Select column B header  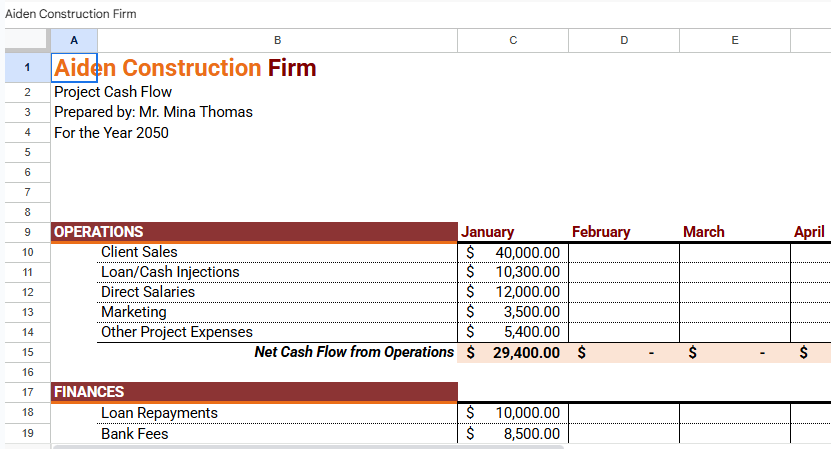[x=277, y=40]
